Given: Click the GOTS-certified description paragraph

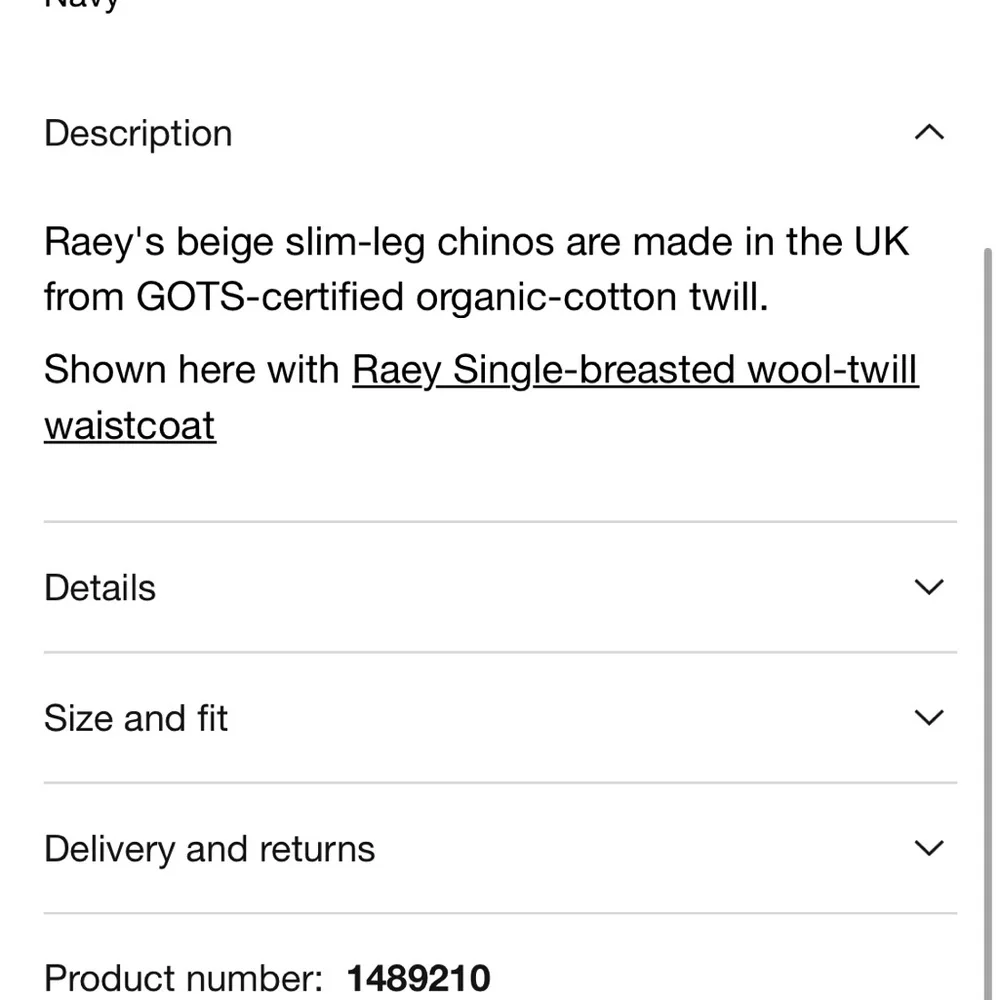Looking at the screenshot, I should [x=476, y=268].
